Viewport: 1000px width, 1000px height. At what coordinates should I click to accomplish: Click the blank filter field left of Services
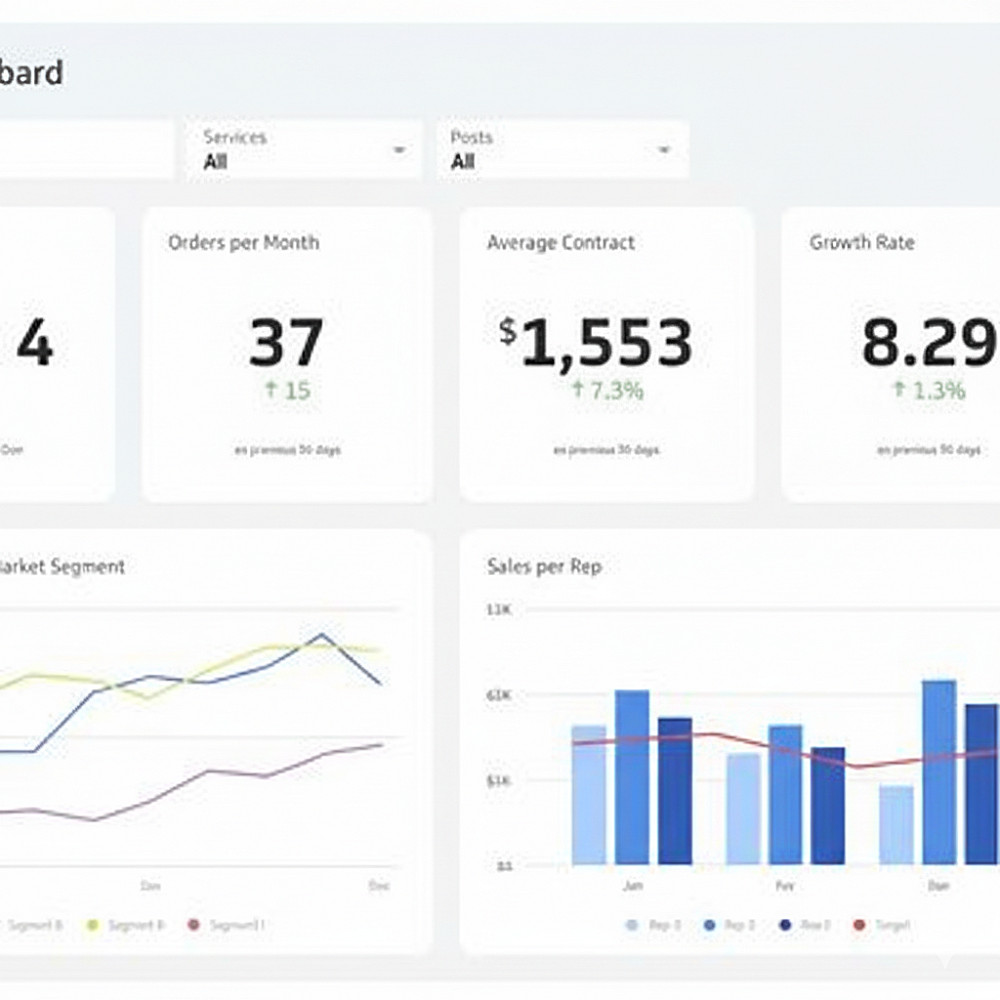tap(86, 150)
